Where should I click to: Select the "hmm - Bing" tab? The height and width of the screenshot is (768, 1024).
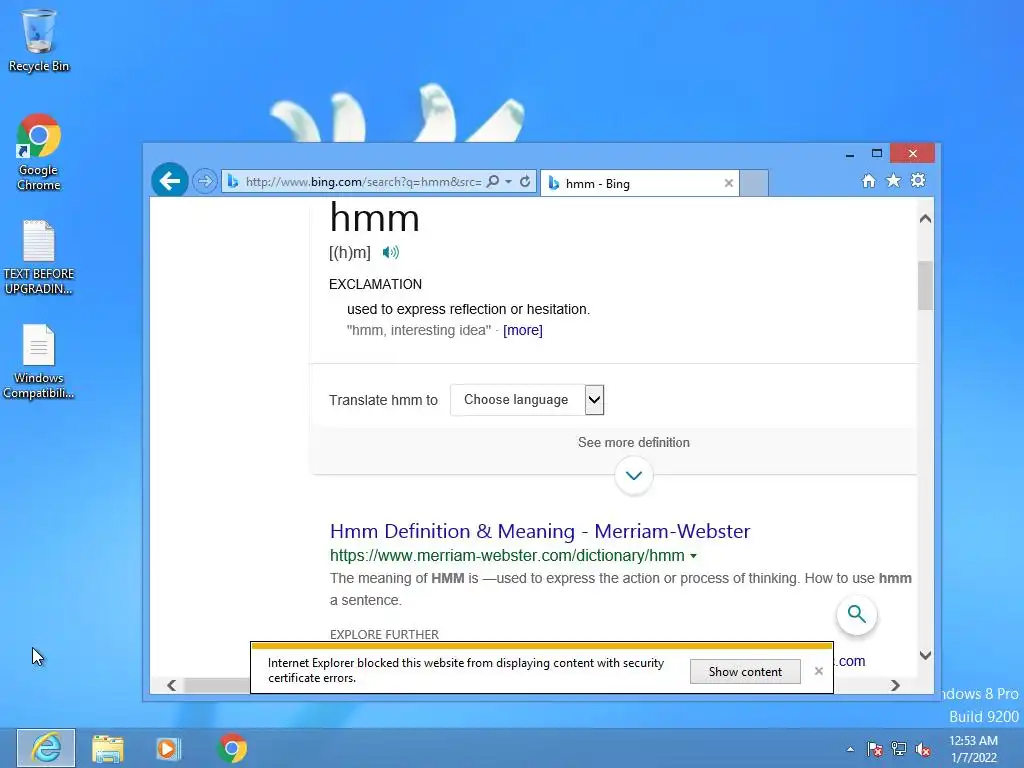coord(639,184)
